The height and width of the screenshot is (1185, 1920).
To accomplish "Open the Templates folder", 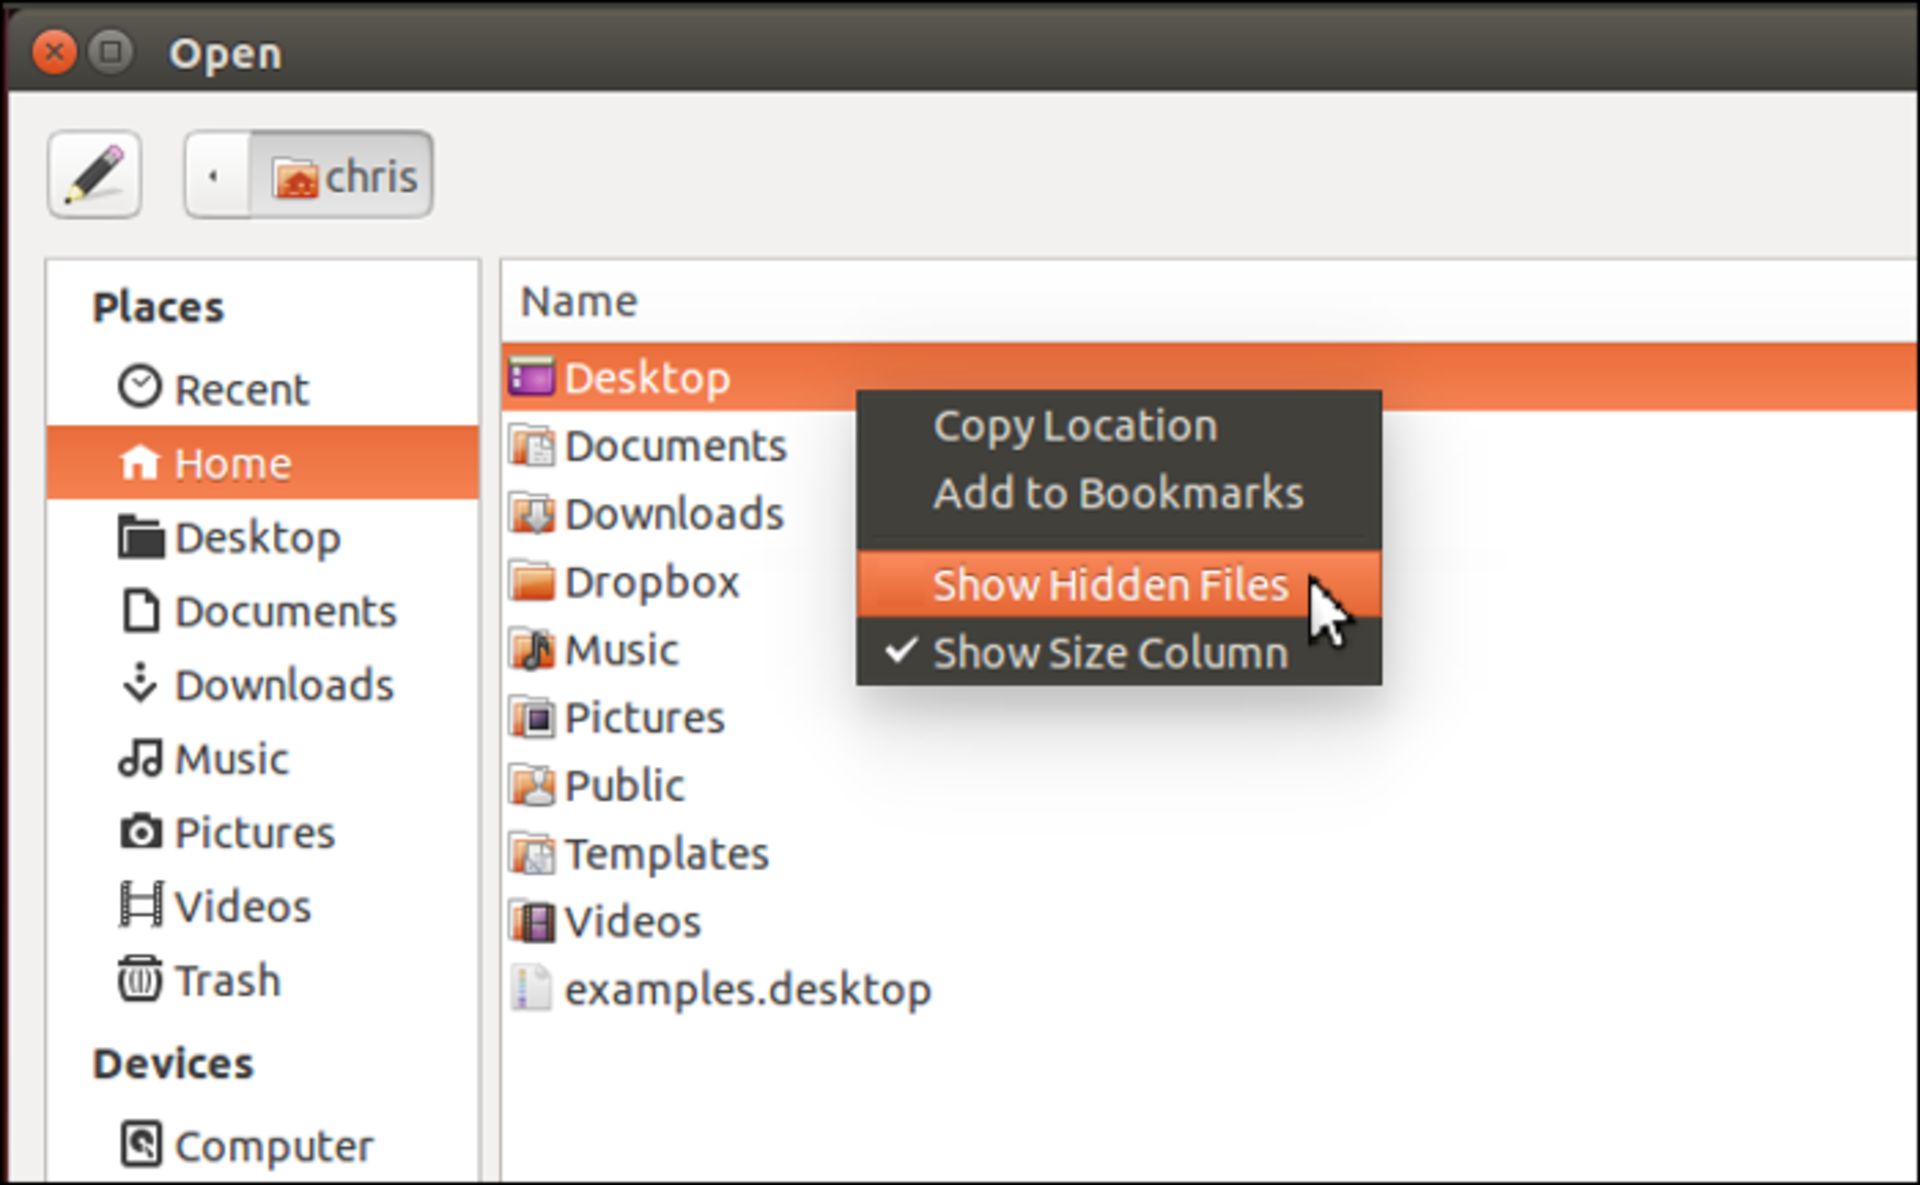I will click(x=665, y=853).
